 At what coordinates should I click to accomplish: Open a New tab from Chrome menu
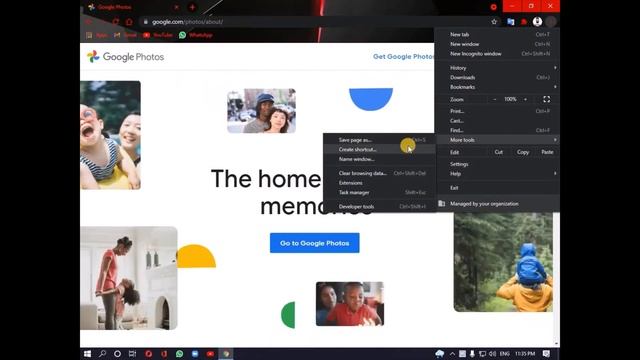point(498,35)
